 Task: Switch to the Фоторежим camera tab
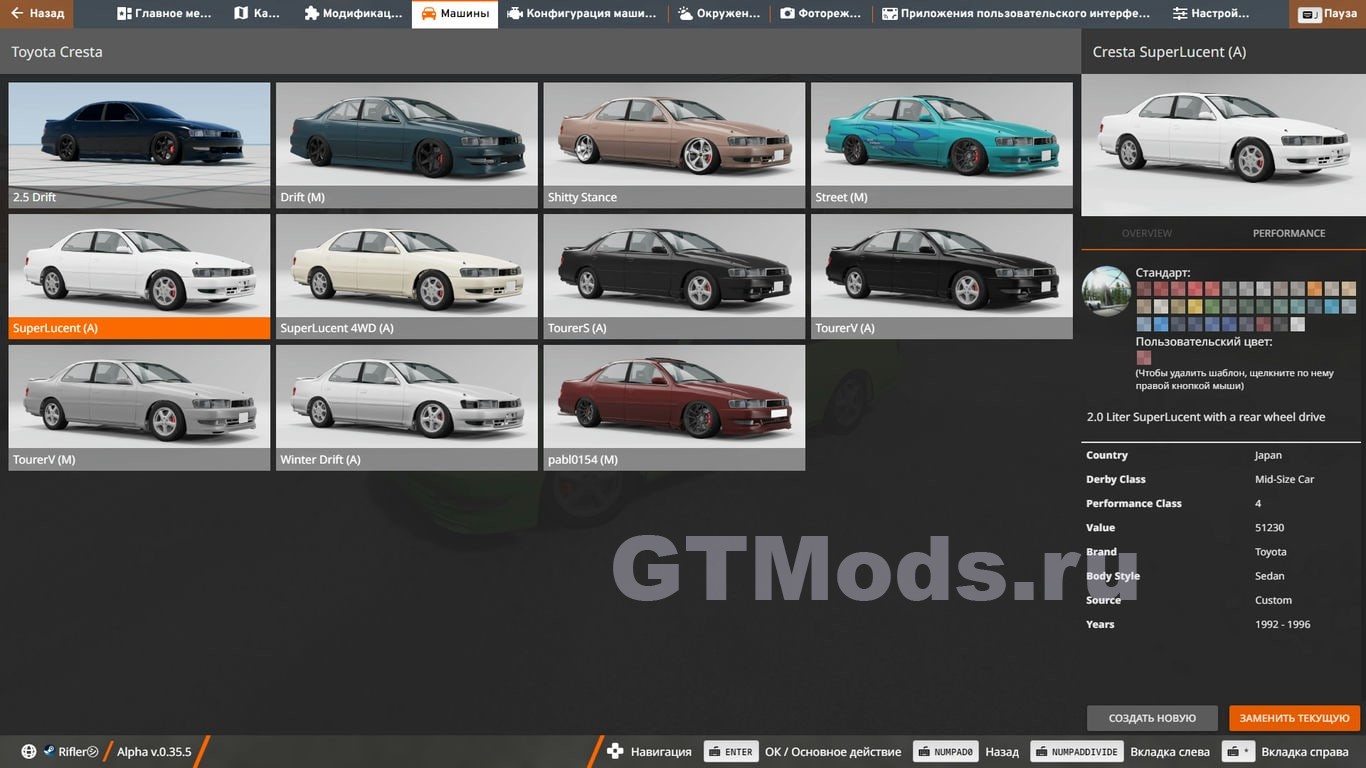[x=820, y=14]
